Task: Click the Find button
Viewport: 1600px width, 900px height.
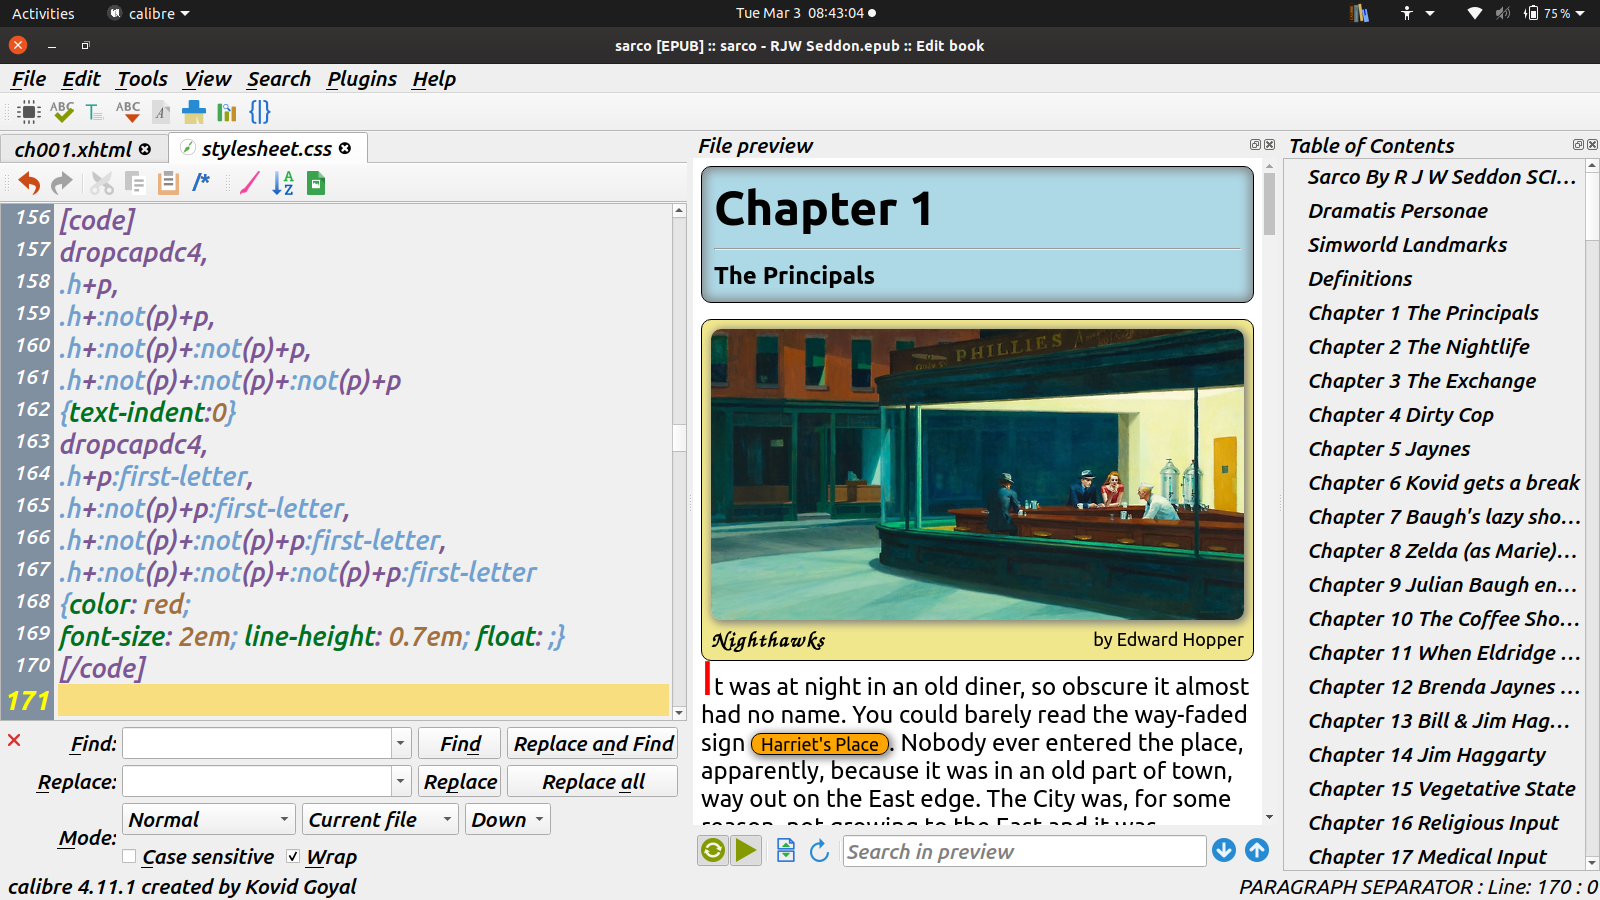Action: tap(460, 743)
